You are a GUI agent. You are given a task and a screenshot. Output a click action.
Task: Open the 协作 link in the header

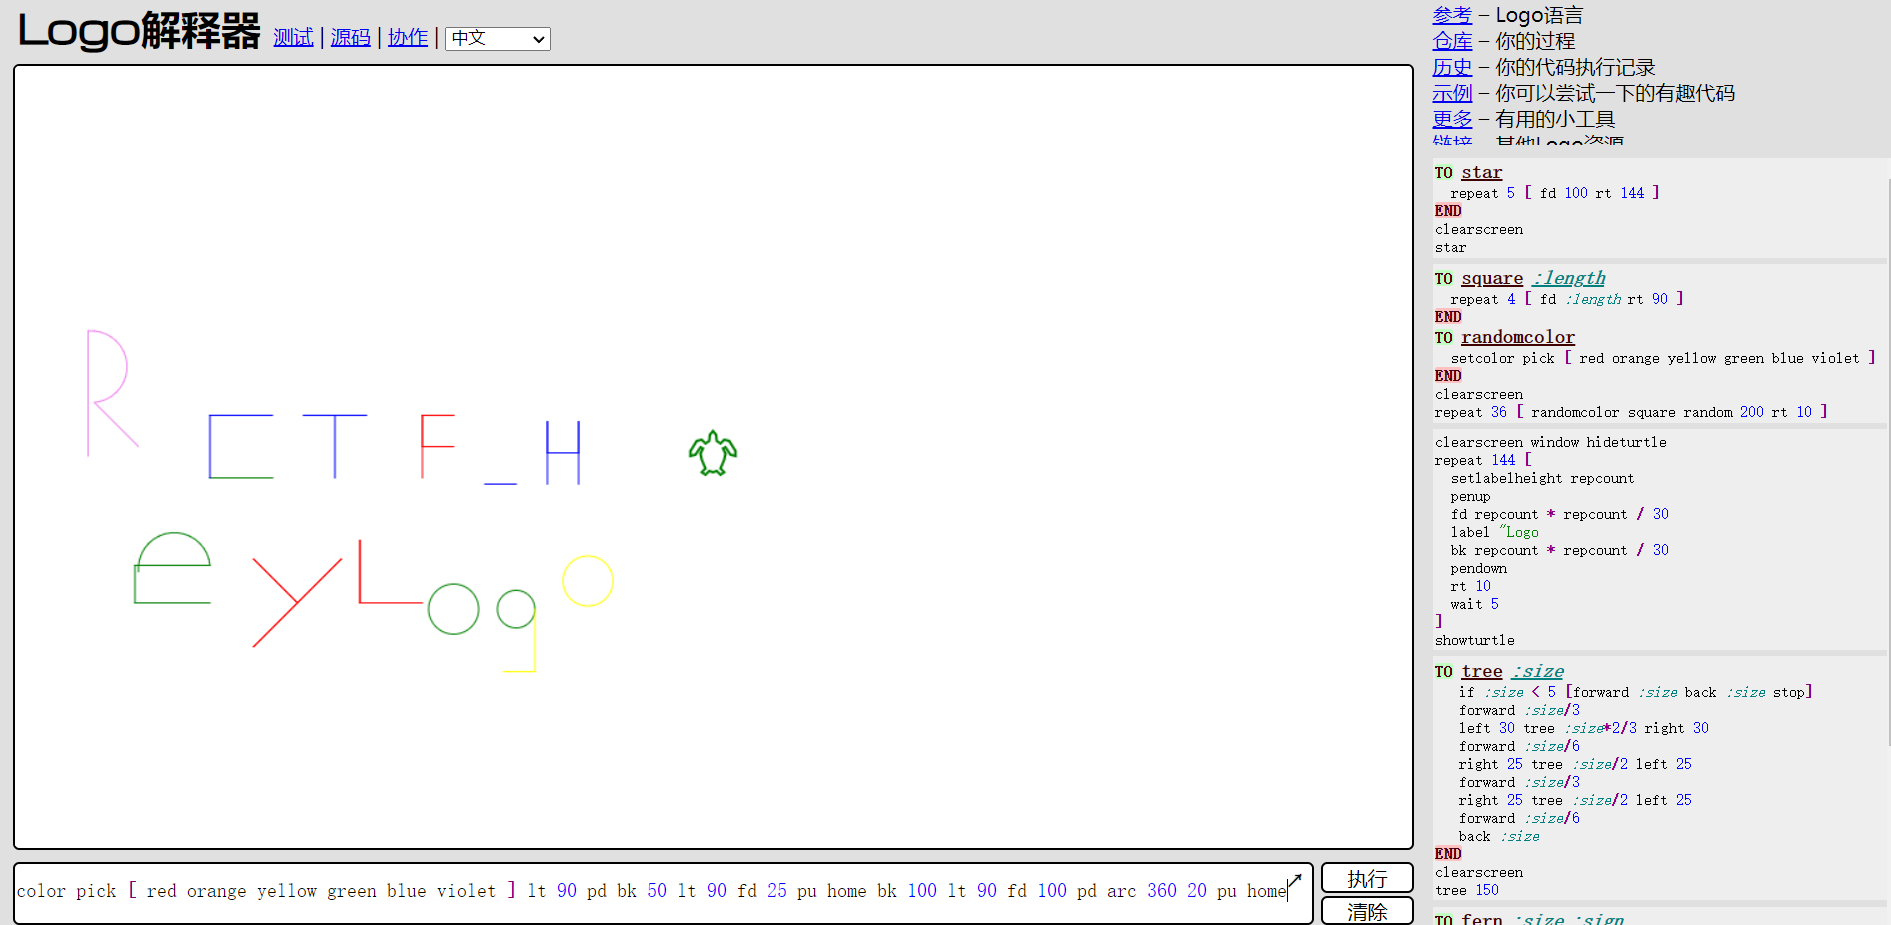(x=408, y=37)
